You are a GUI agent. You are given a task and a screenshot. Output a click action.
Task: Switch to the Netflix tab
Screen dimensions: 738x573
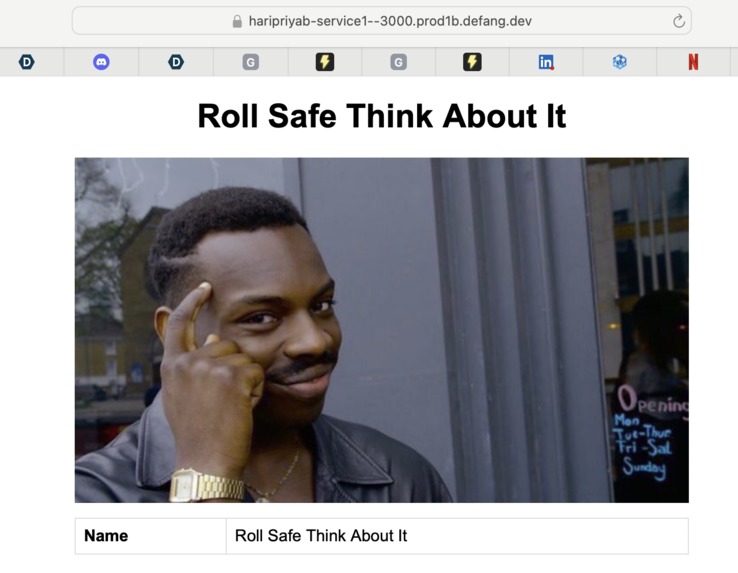click(693, 62)
